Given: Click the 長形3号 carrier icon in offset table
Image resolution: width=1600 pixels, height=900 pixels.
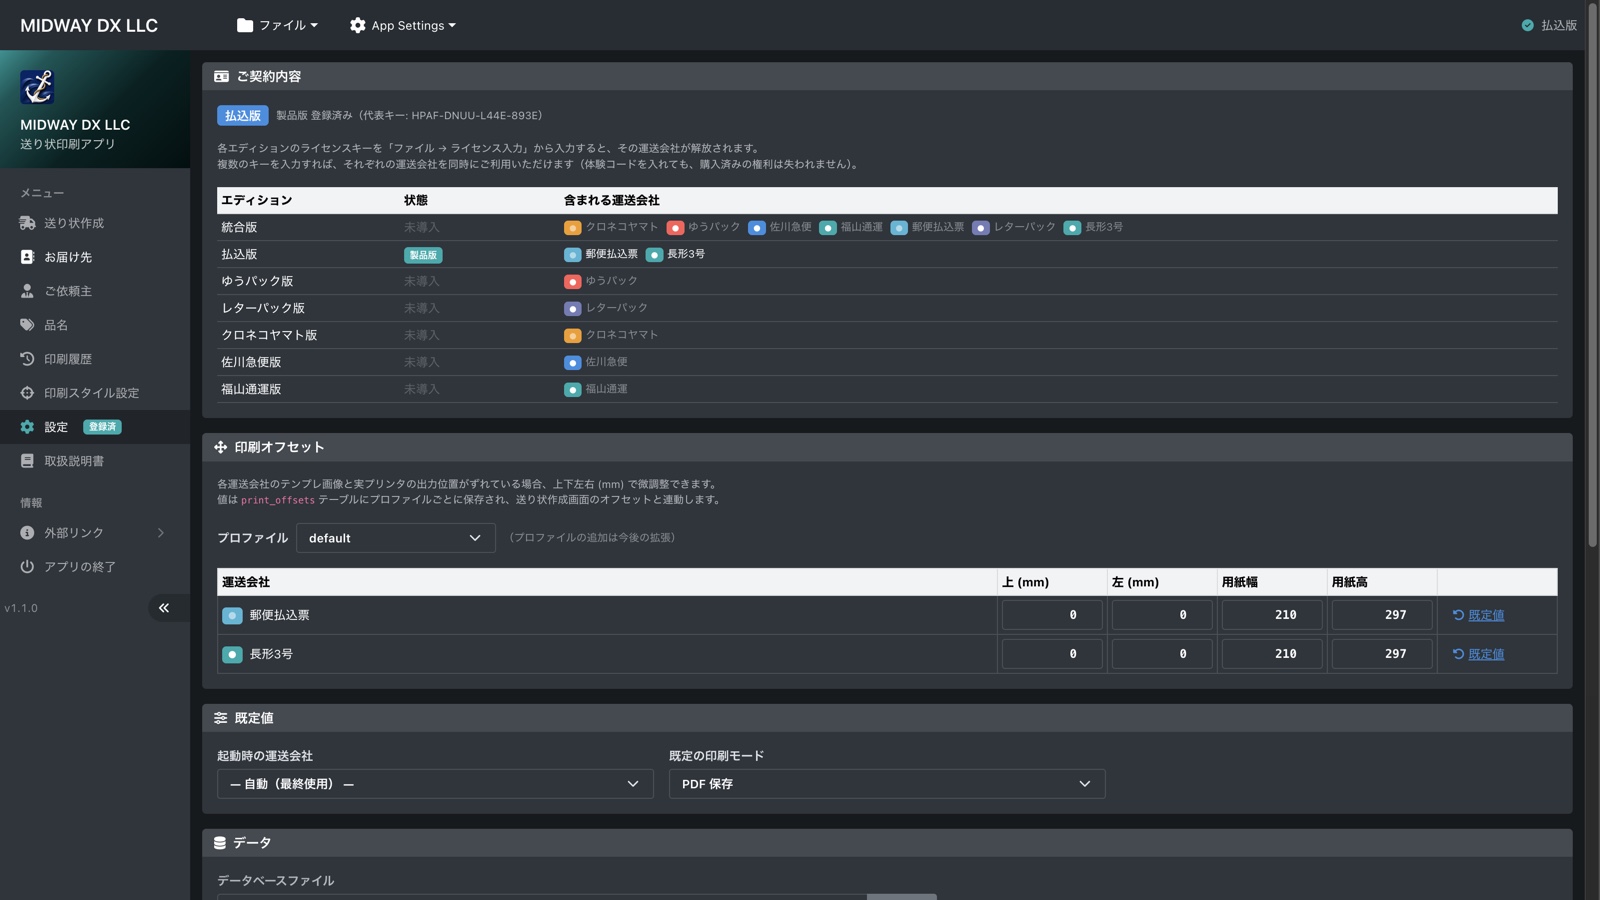Looking at the screenshot, I should pos(232,655).
